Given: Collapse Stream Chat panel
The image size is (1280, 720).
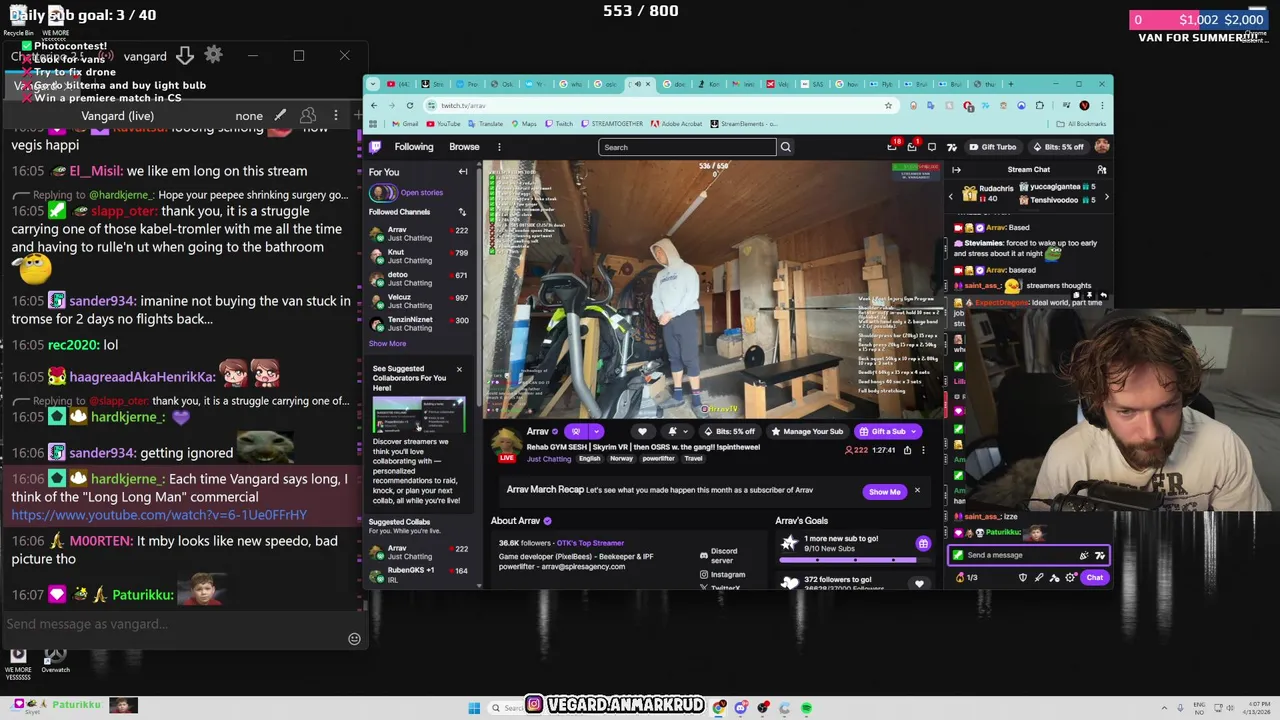Looking at the screenshot, I should (956, 170).
